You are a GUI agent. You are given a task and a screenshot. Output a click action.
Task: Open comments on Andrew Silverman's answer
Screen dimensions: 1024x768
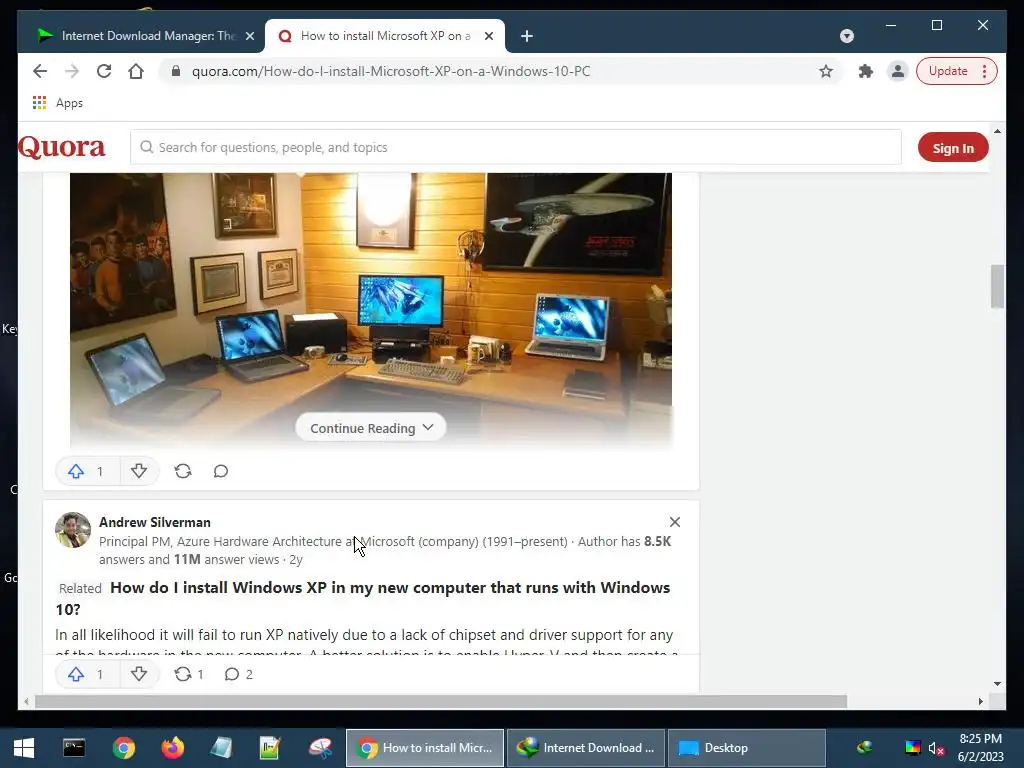[x=238, y=674]
